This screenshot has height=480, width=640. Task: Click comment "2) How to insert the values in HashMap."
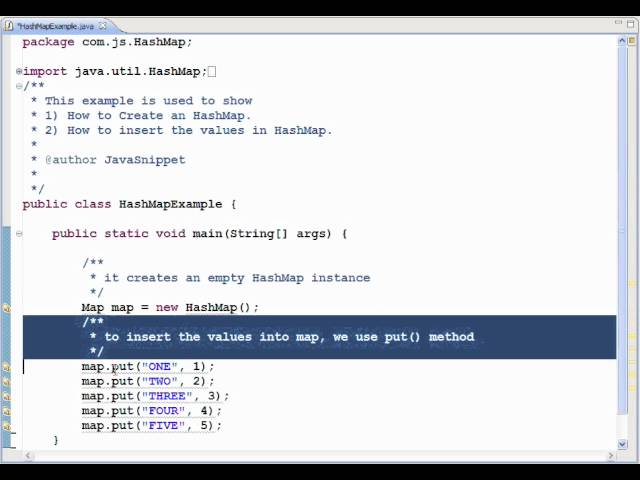click(x=189, y=130)
